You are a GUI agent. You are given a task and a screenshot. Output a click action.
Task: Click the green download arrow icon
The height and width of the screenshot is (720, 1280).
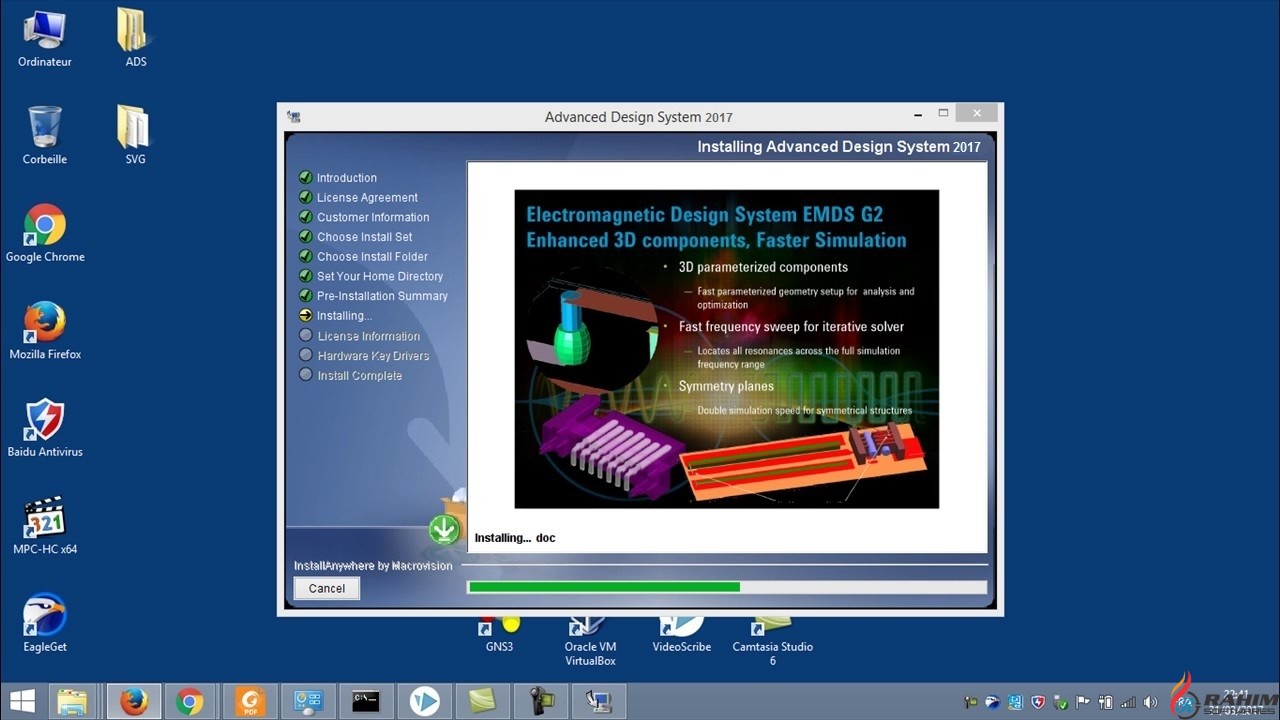(444, 530)
